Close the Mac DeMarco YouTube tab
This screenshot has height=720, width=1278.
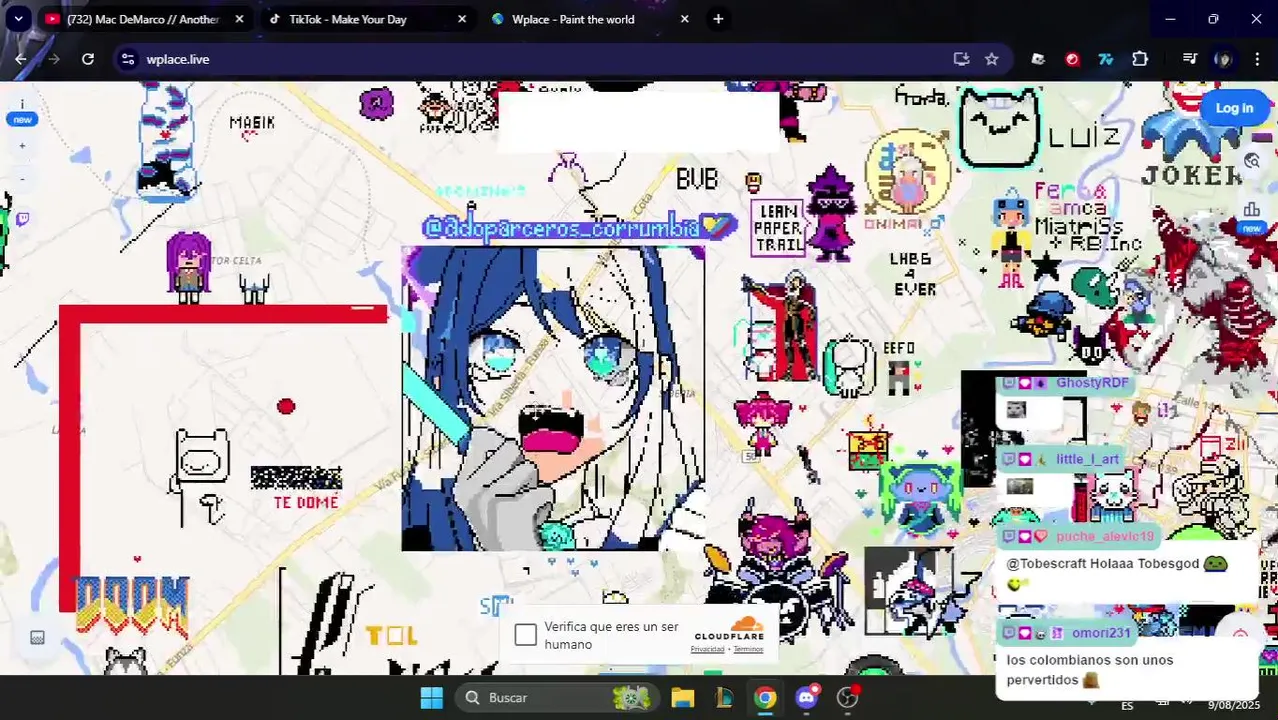click(x=239, y=19)
